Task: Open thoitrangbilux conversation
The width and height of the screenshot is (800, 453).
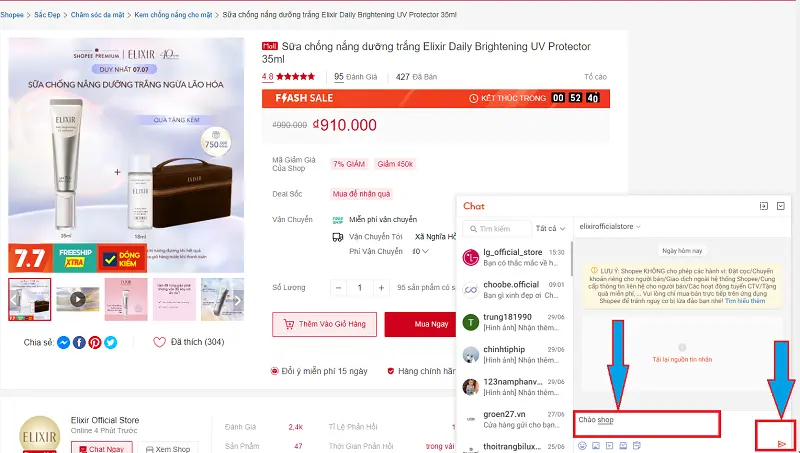Action: pos(514,446)
